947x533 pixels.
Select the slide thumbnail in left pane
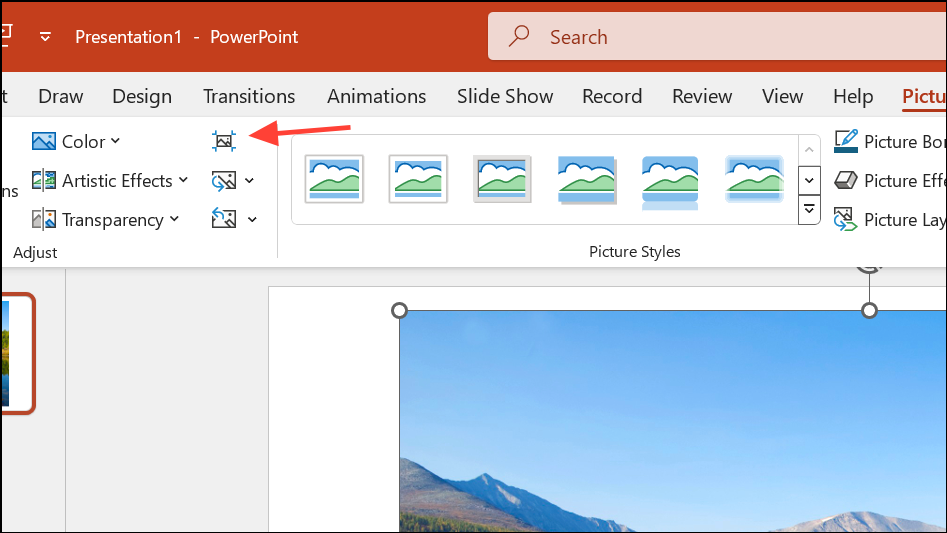pyautogui.click(x=17, y=353)
